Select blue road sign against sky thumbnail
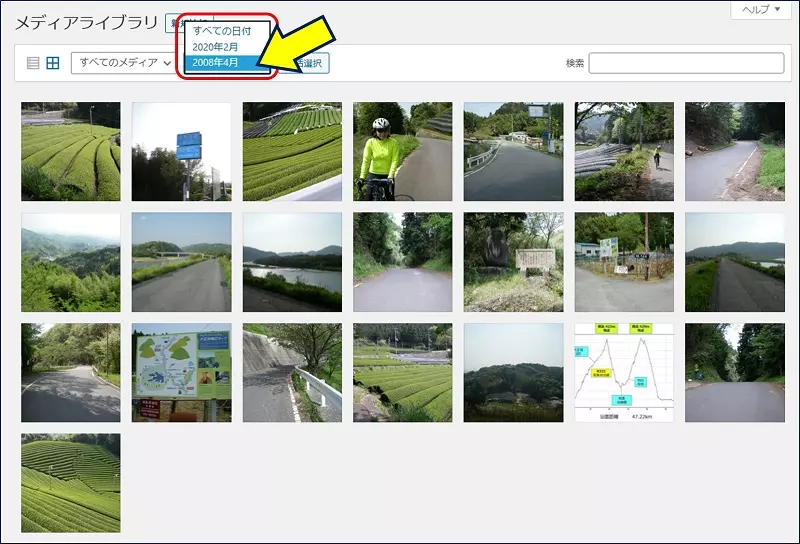This screenshot has height=544, width=800. 182,152
